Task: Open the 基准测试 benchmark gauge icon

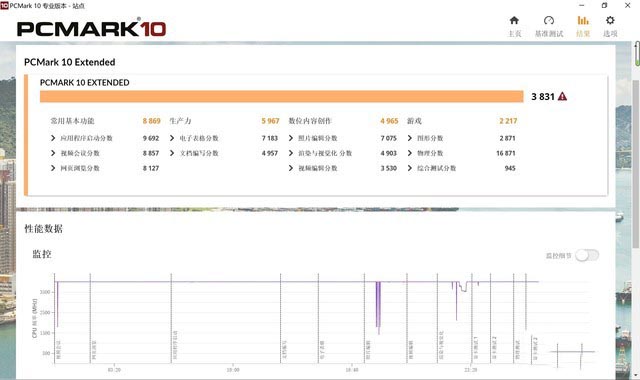Action: pos(549,20)
